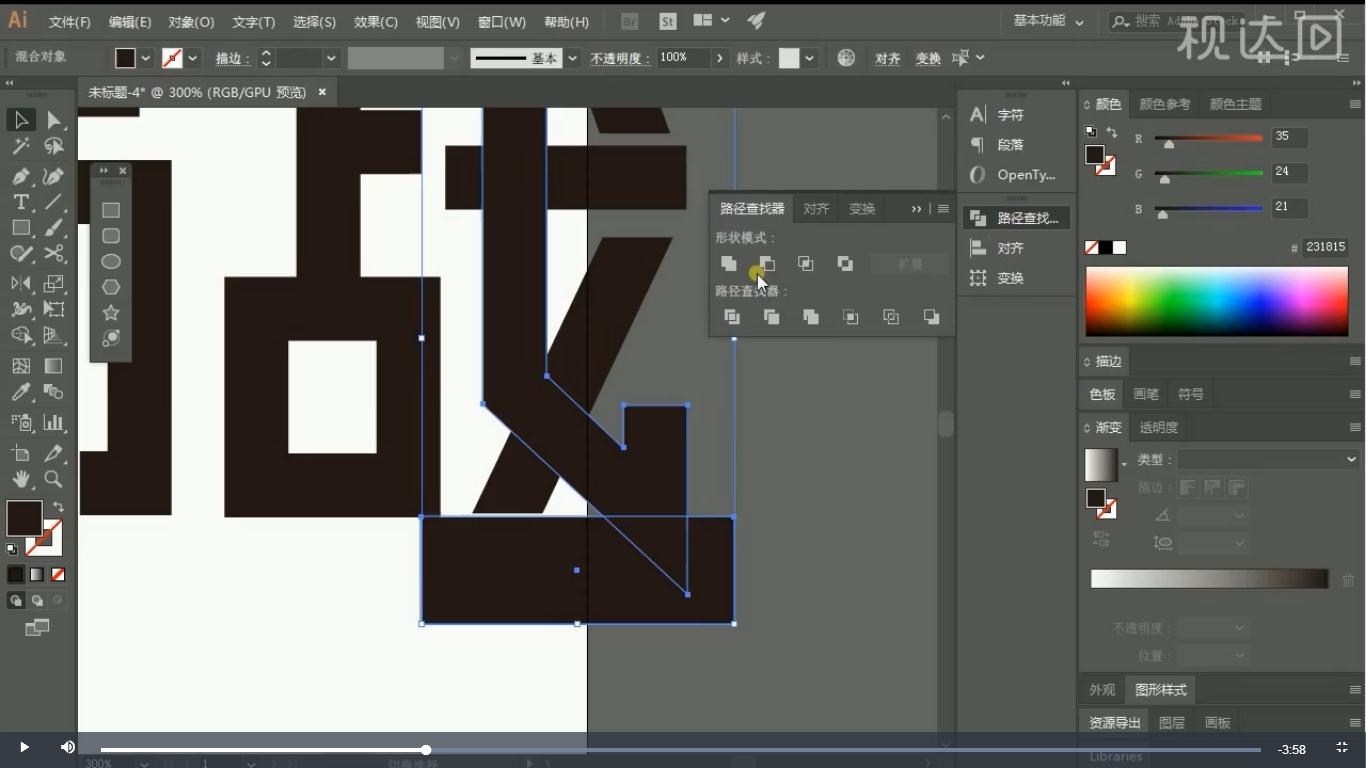
Task: Open the Character panel via 字符 icon
Action: pos(976,114)
